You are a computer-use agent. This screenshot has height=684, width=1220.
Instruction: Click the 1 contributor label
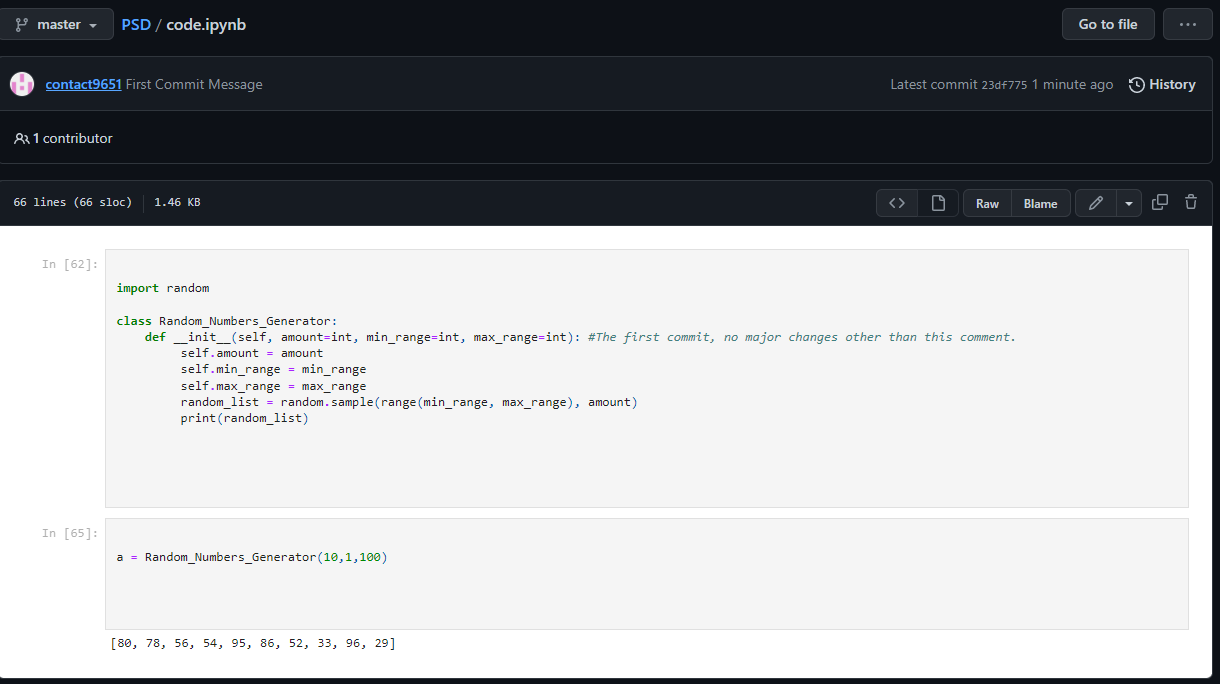tap(64, 138)
